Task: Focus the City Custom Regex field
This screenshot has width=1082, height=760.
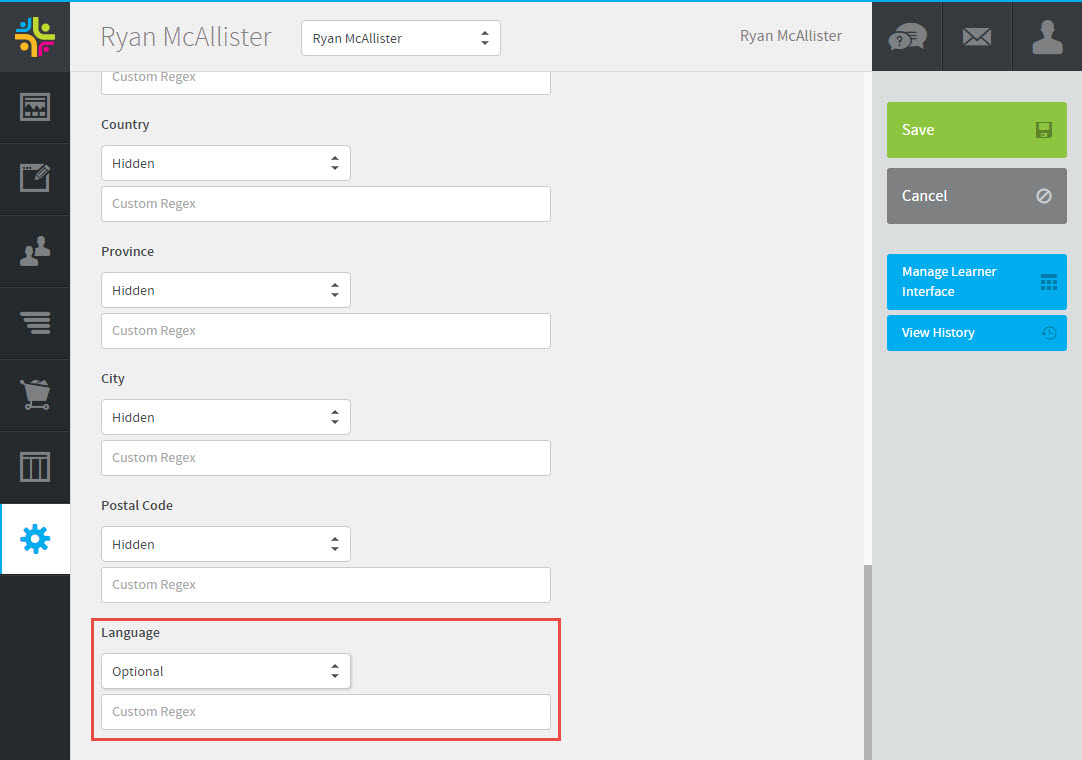Action: pyautogui.click(x=326, y=458)
